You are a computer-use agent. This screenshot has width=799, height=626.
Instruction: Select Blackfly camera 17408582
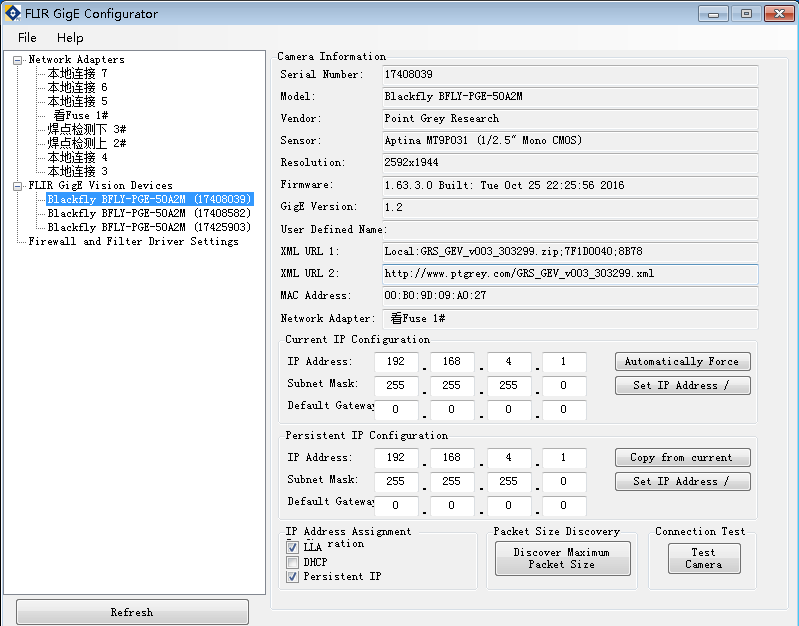click(149, 213)
